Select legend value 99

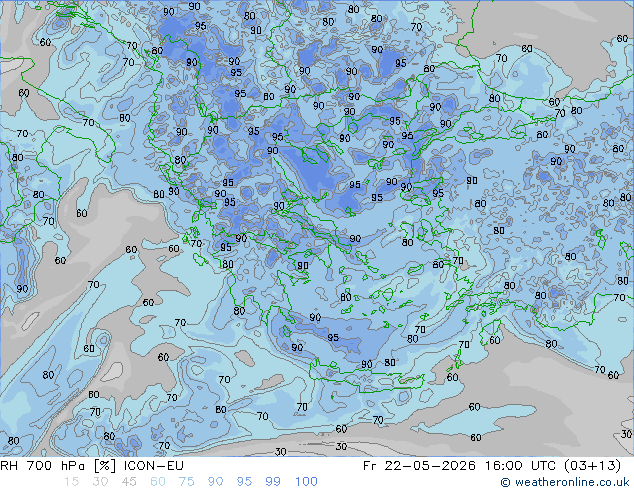273,482
